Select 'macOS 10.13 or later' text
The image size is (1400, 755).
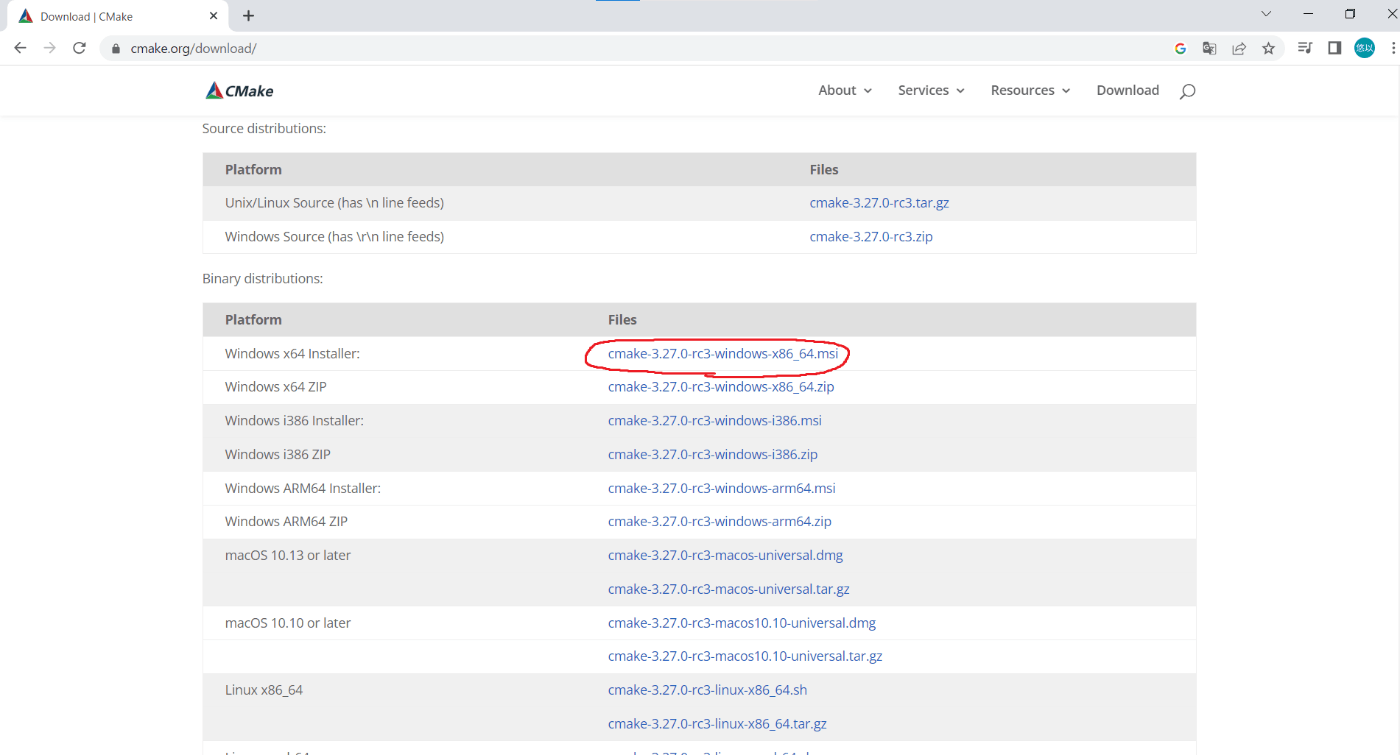[288, 555]
